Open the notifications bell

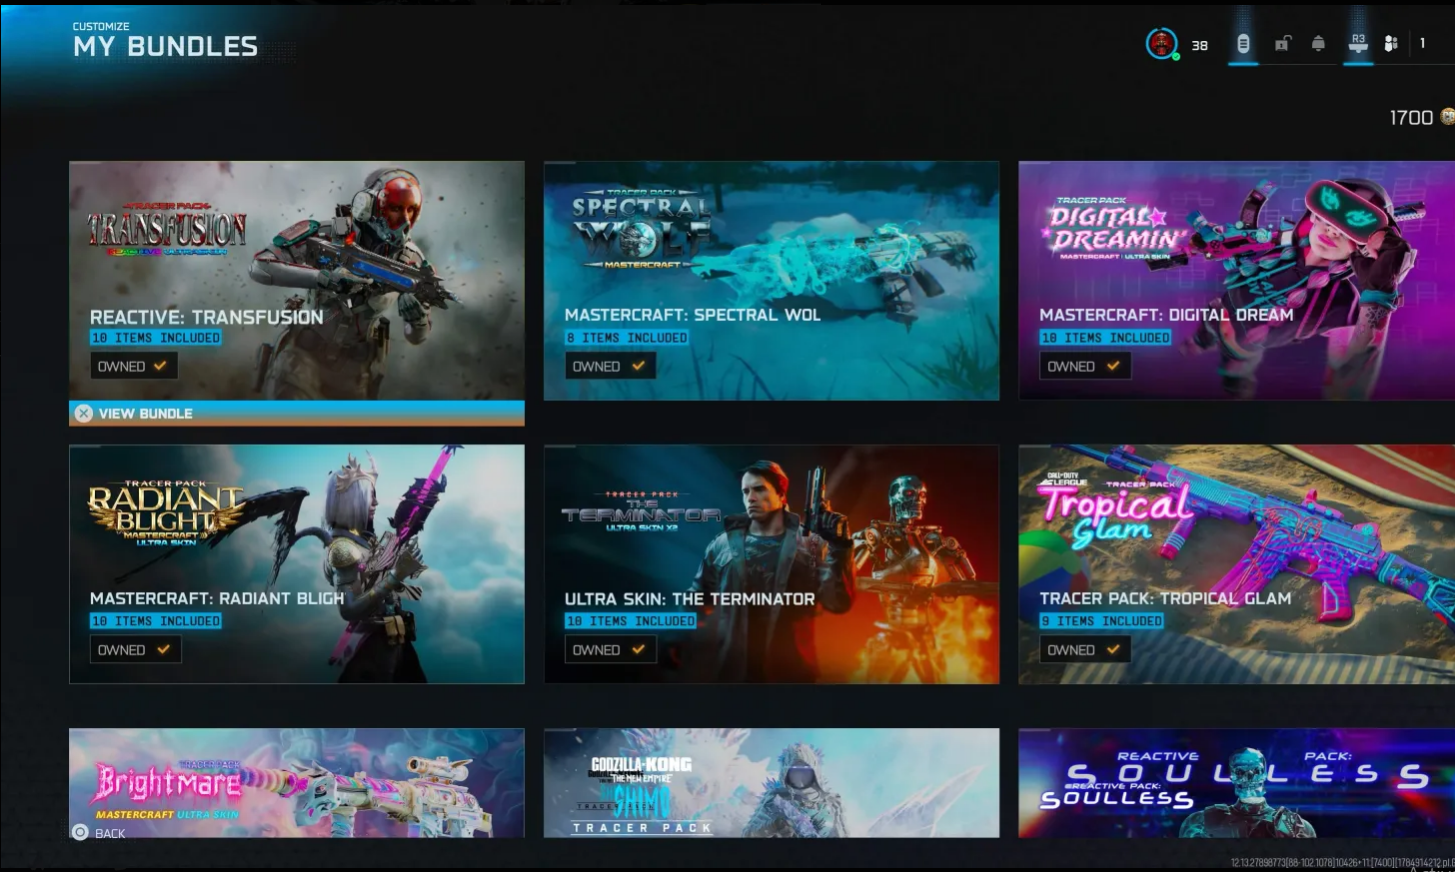pyautogui.click(x=1318, y=43)
